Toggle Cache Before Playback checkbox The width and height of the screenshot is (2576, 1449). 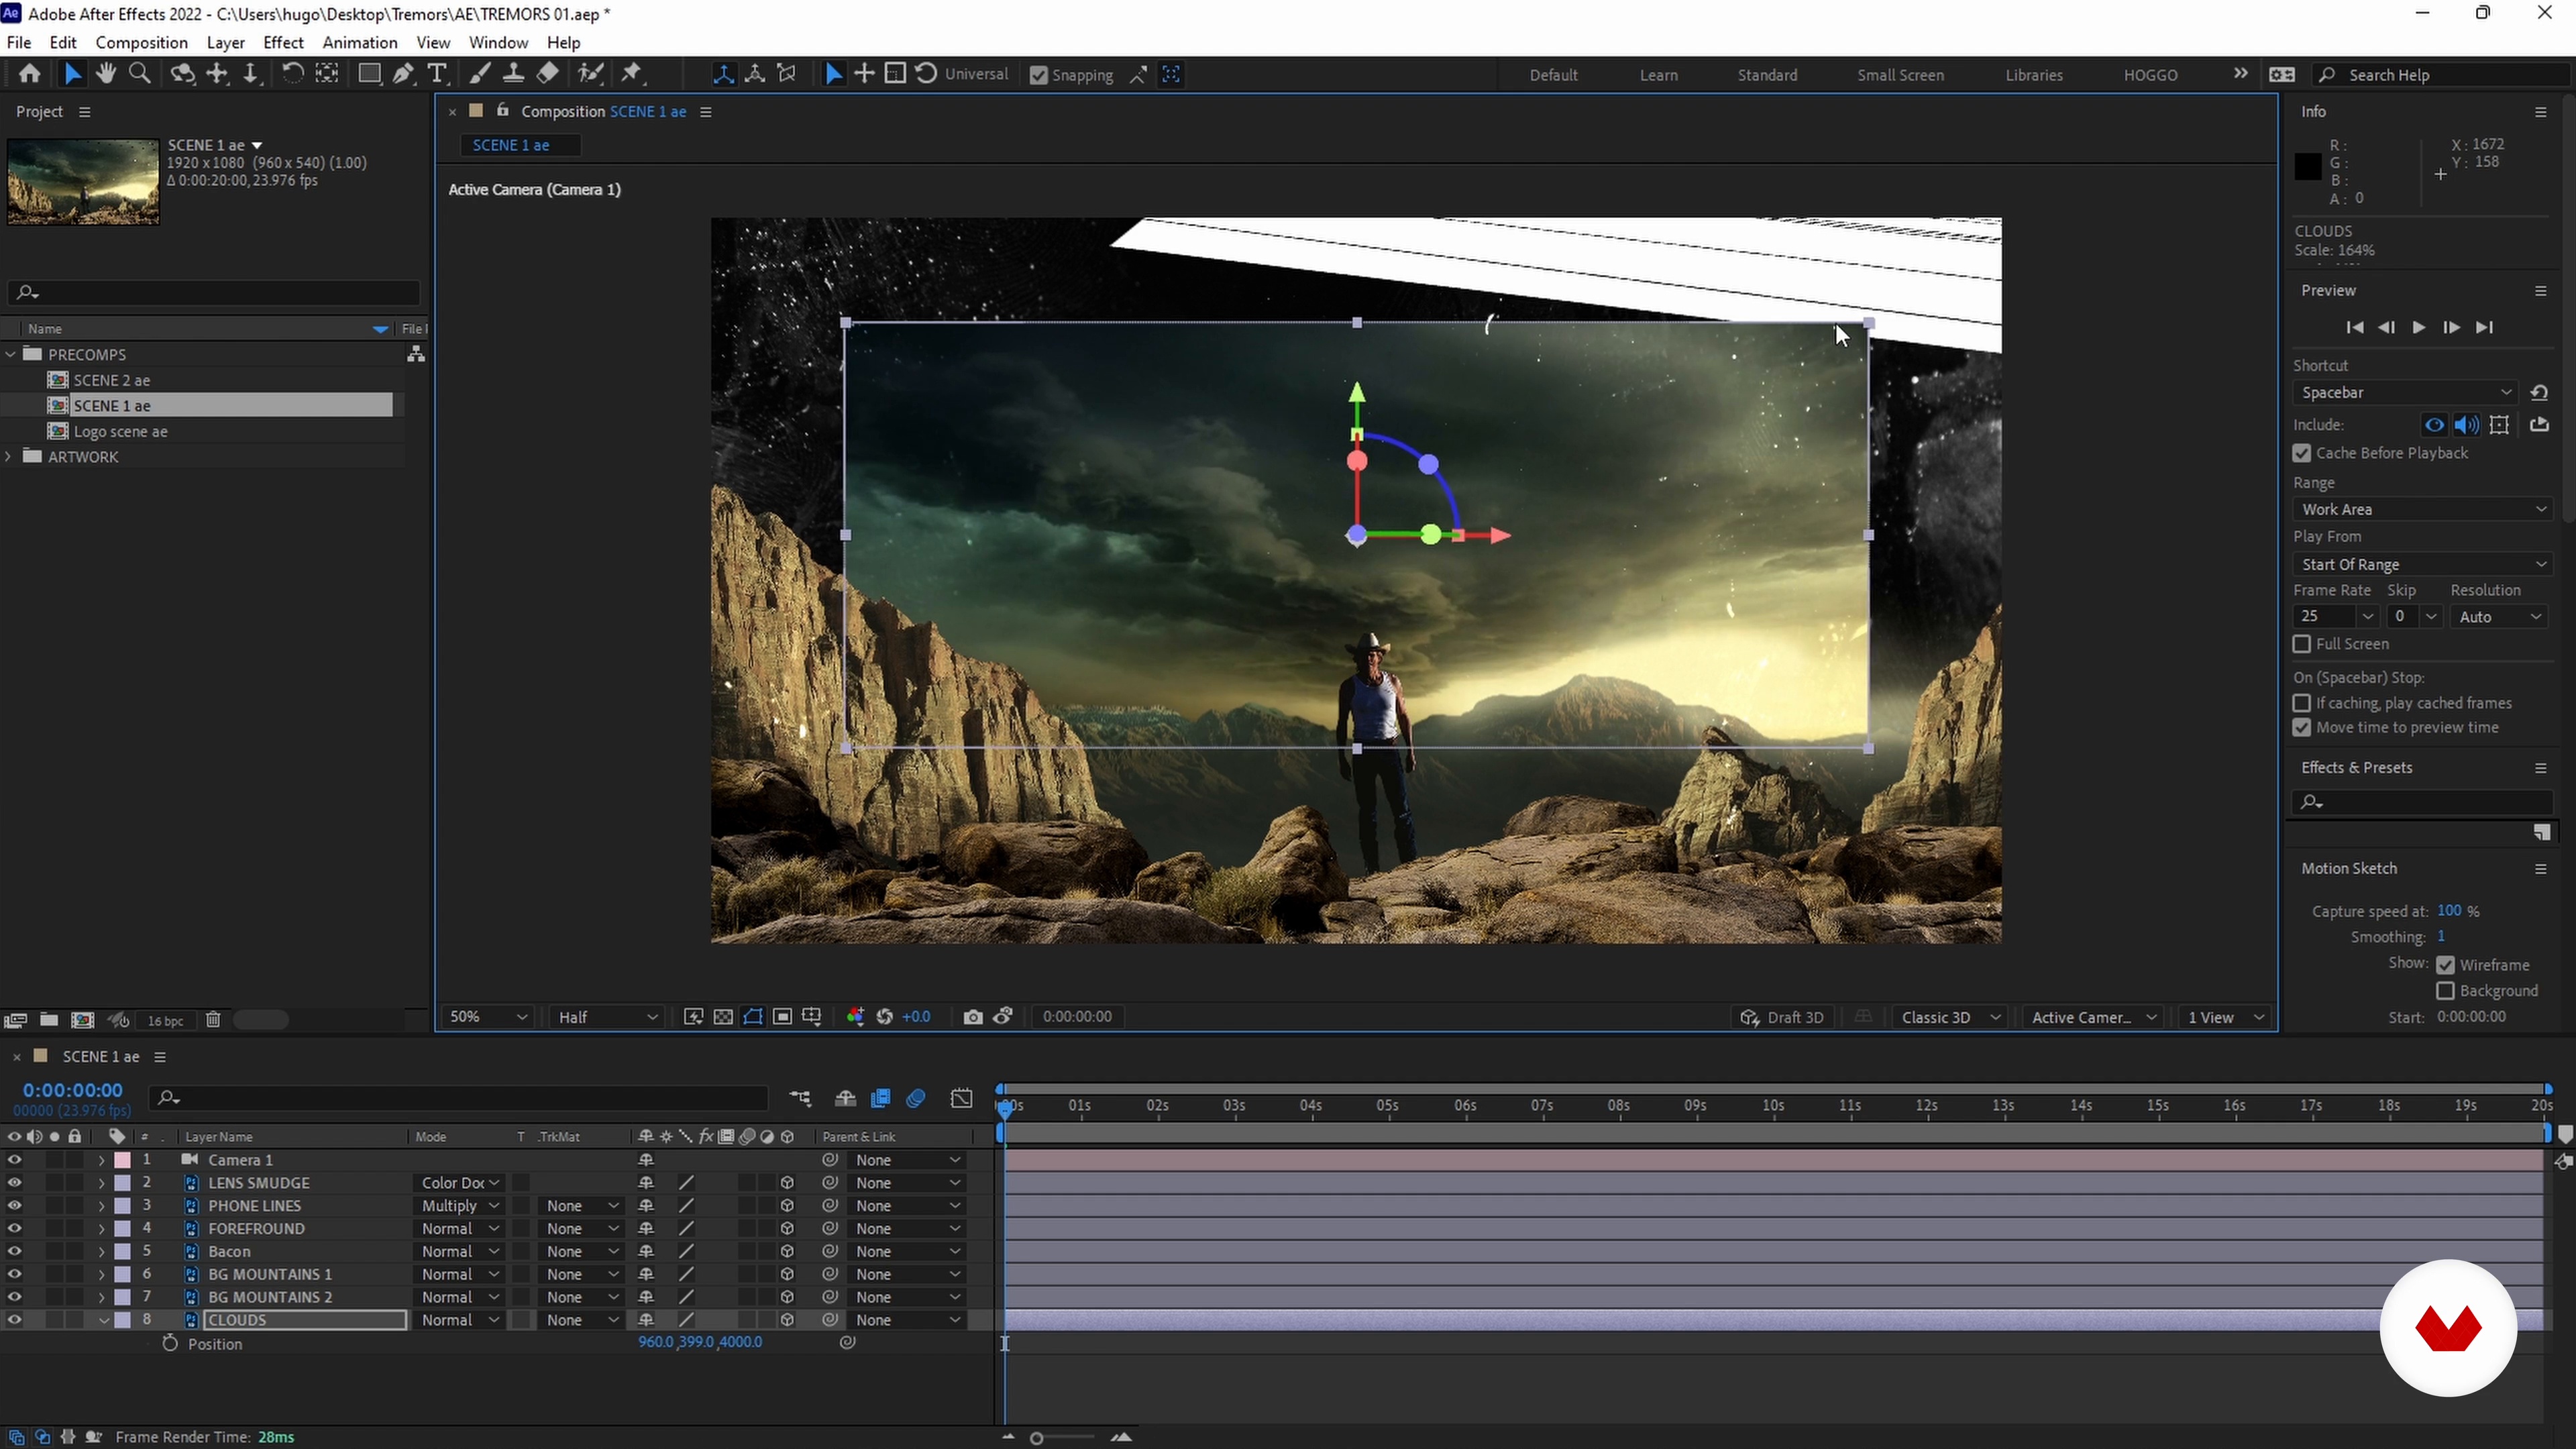[x=2302, y=453]
